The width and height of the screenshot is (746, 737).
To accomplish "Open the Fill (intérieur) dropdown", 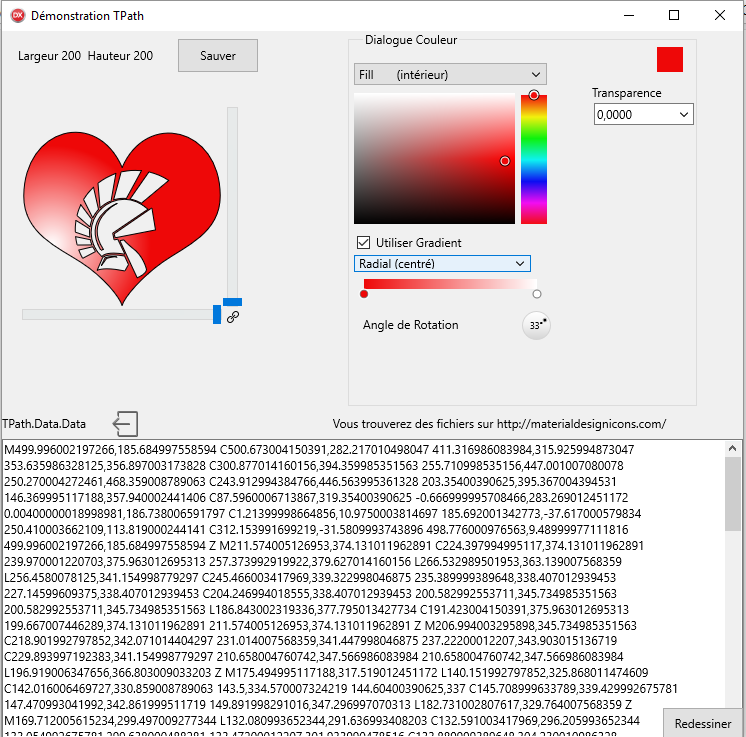I will pos(450,75).
